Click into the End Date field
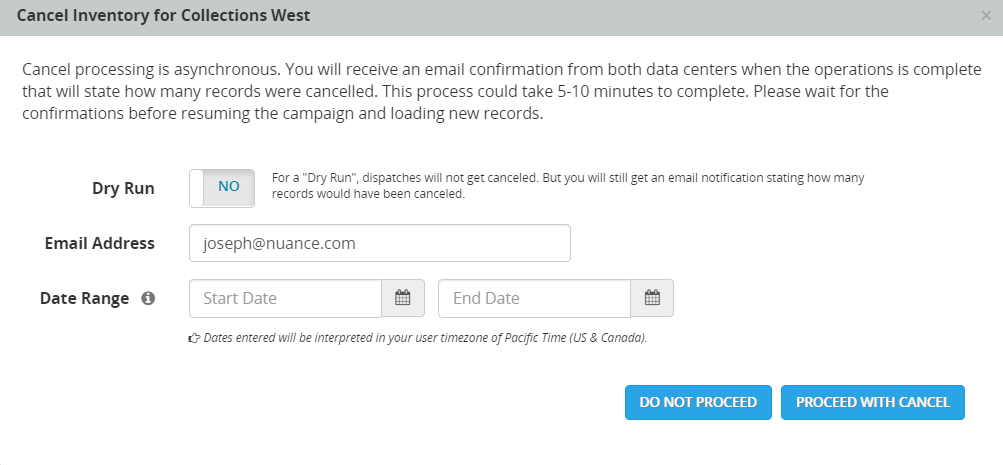Viewport: 1003px width, 465px height. tap(534, 298)
